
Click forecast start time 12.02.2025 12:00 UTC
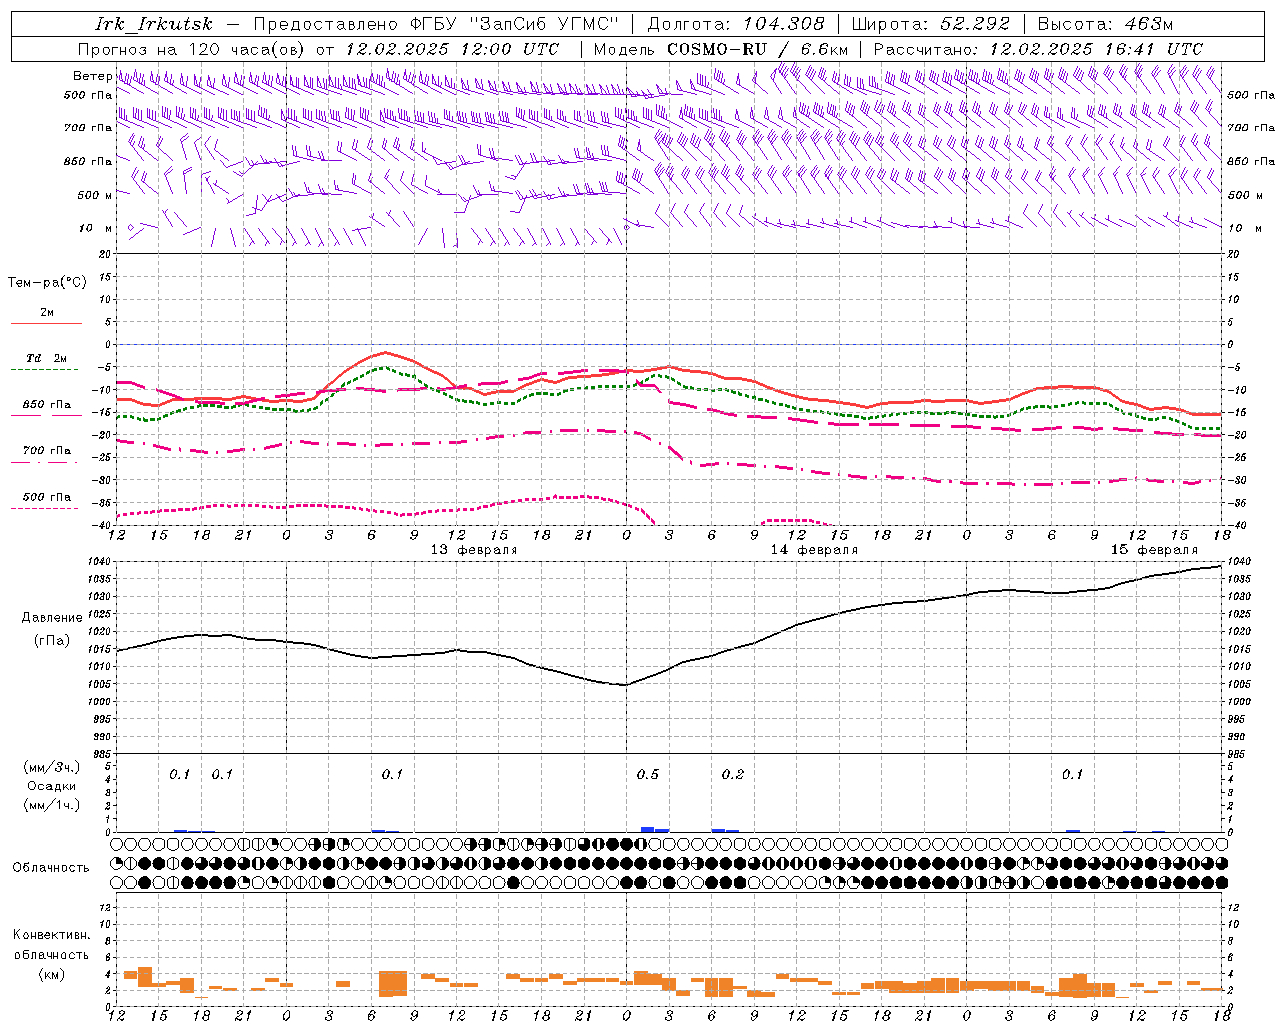pyautogui.click(x=452, y=49)
